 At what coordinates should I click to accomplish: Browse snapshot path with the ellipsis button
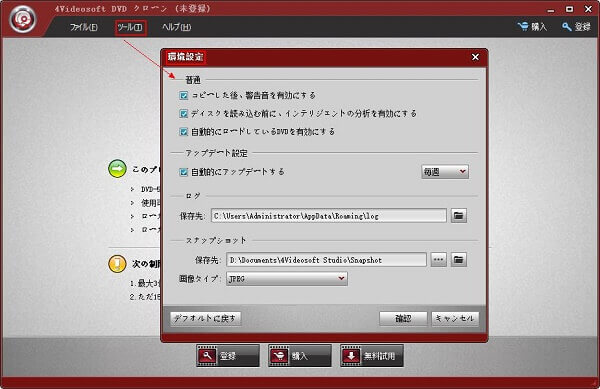pos(439,260)
